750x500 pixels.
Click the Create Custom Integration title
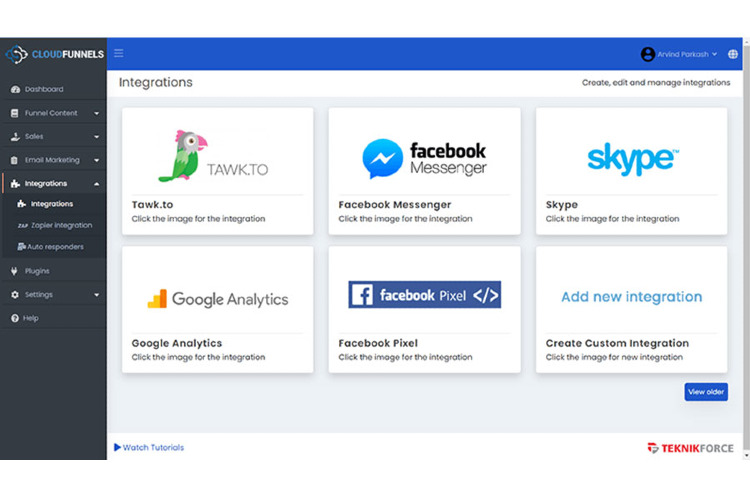pos(617,343)
